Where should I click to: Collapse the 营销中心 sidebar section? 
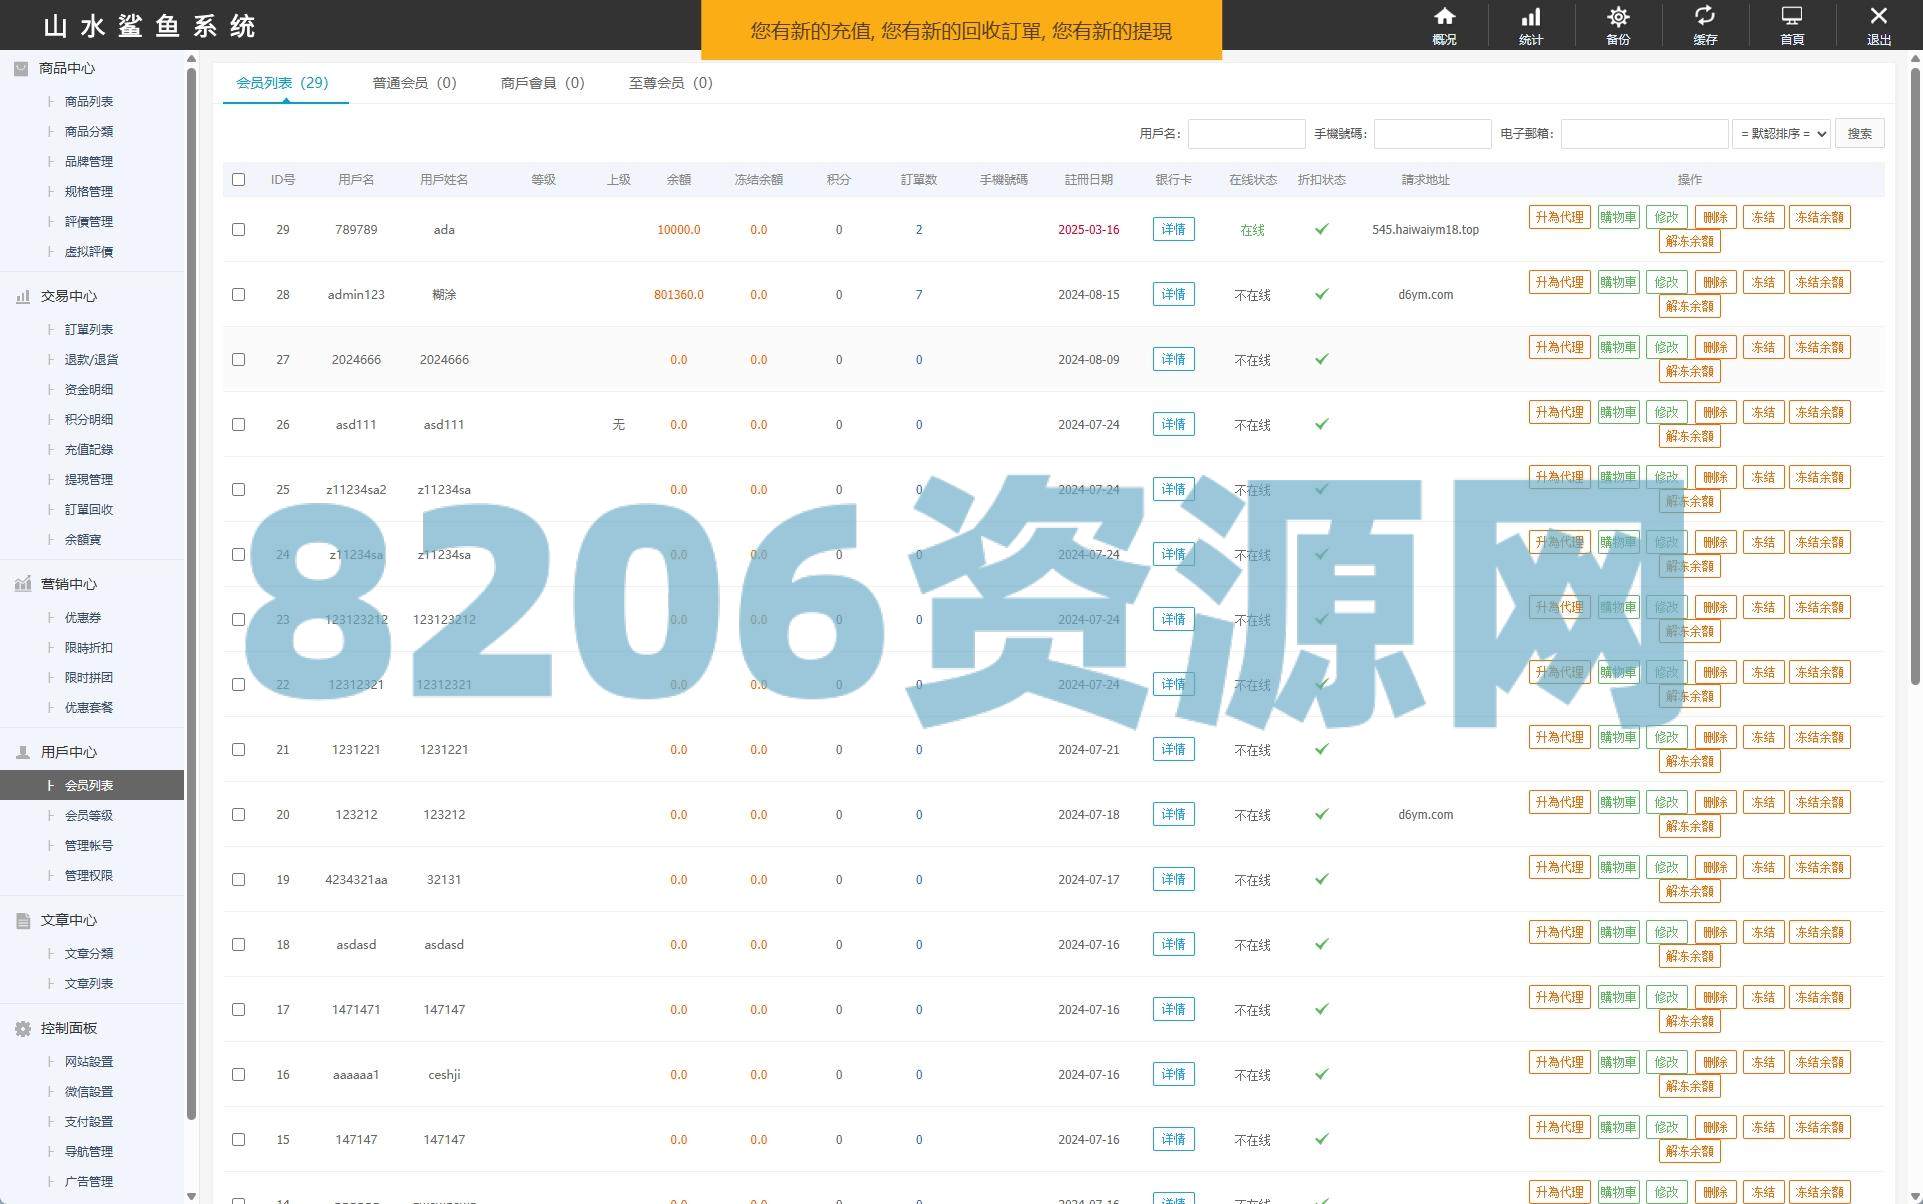[68, 584]
